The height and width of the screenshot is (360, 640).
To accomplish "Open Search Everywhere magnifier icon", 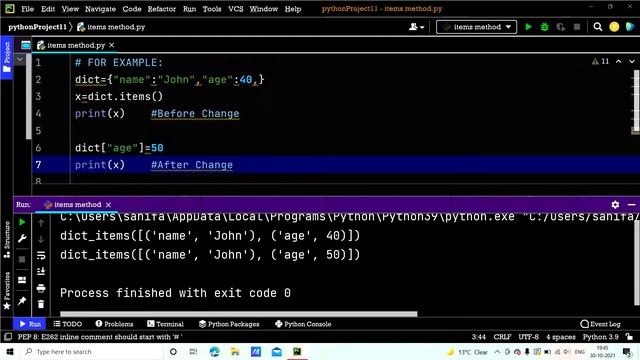I will click(598, 27).
